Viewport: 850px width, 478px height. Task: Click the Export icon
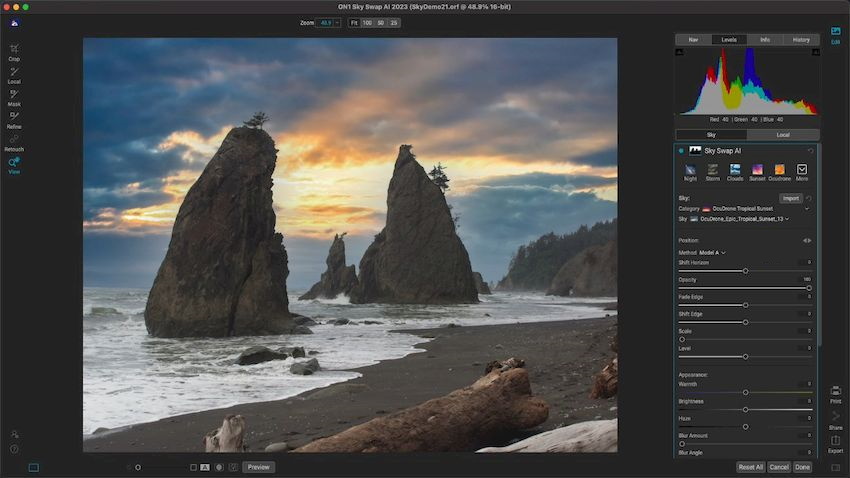(x=835, y=441)
